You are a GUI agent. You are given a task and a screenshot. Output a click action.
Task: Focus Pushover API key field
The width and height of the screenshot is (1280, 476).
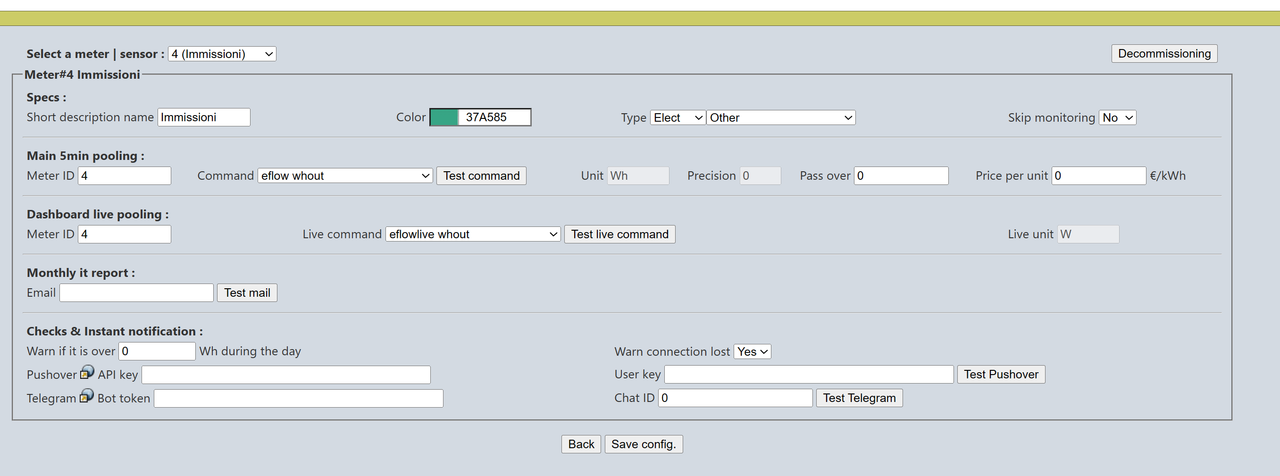(x=286, y=374)
